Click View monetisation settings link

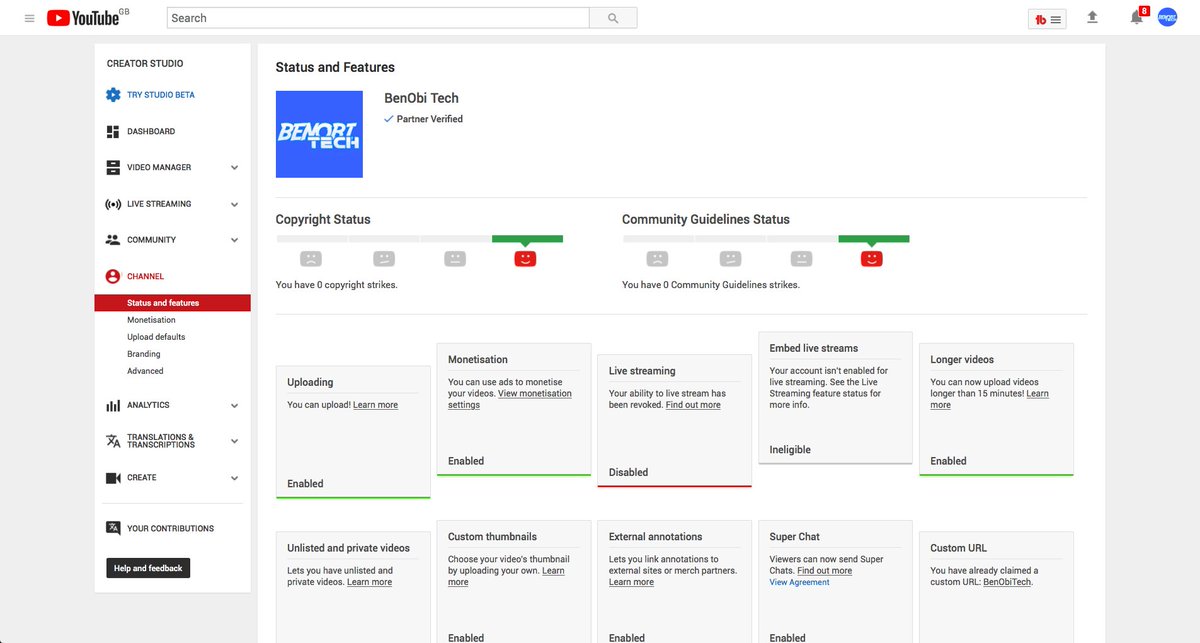point(510,399)
